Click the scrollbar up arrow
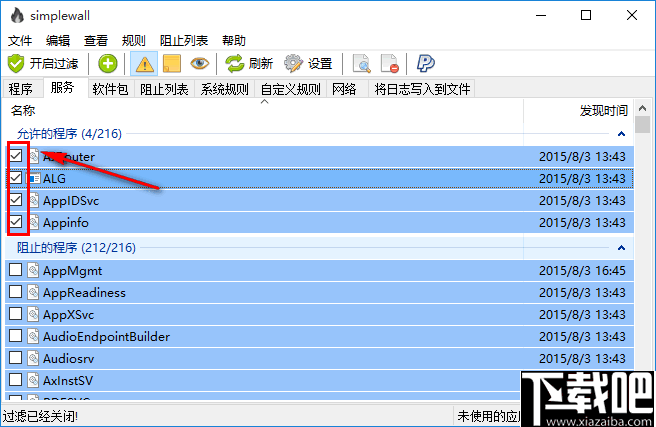 (642, 109)
